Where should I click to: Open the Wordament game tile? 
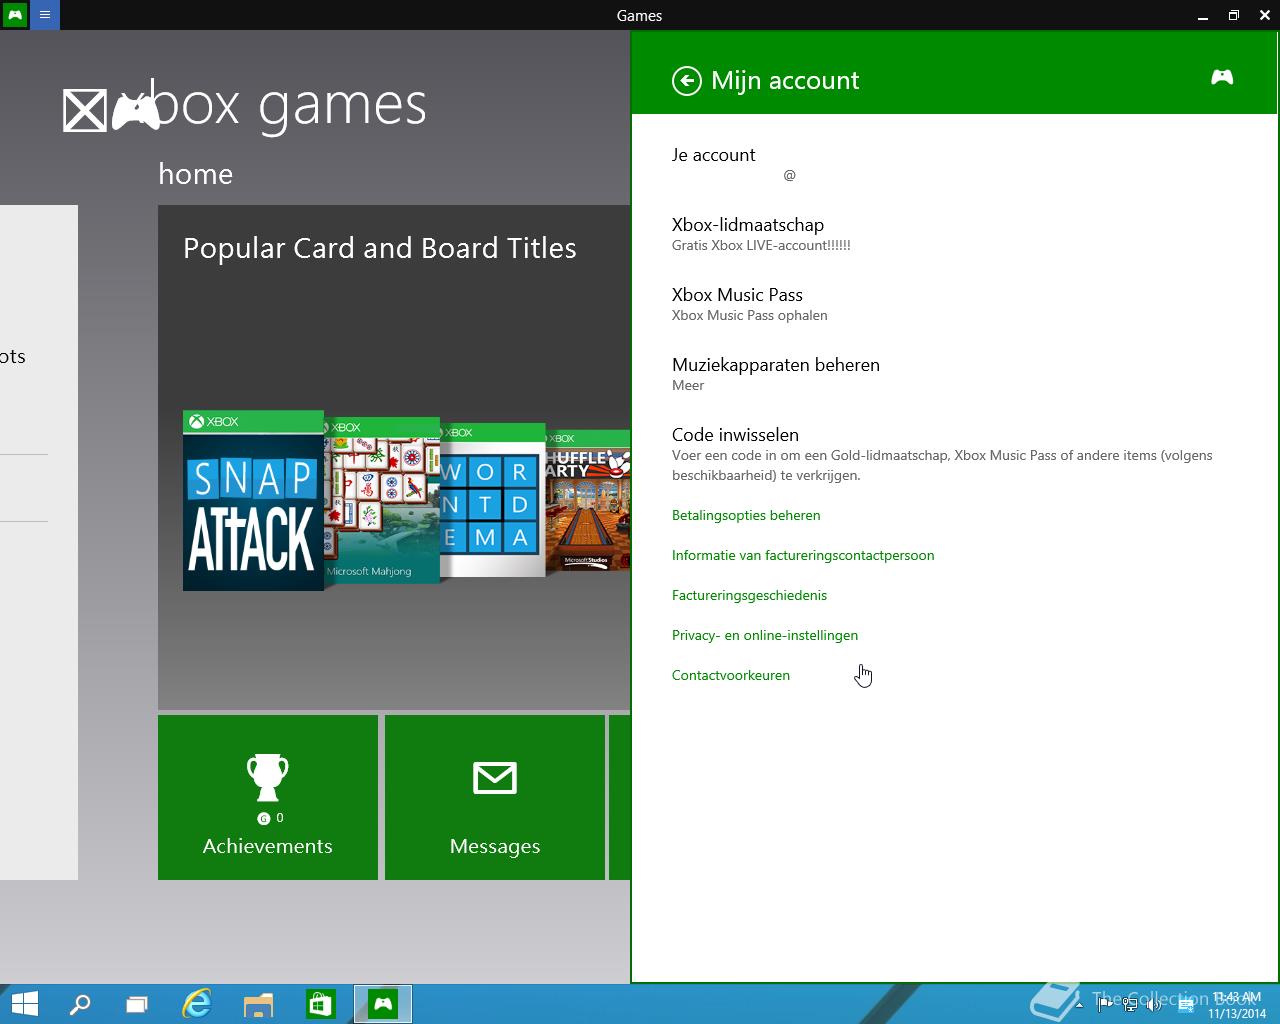point(493,500)
